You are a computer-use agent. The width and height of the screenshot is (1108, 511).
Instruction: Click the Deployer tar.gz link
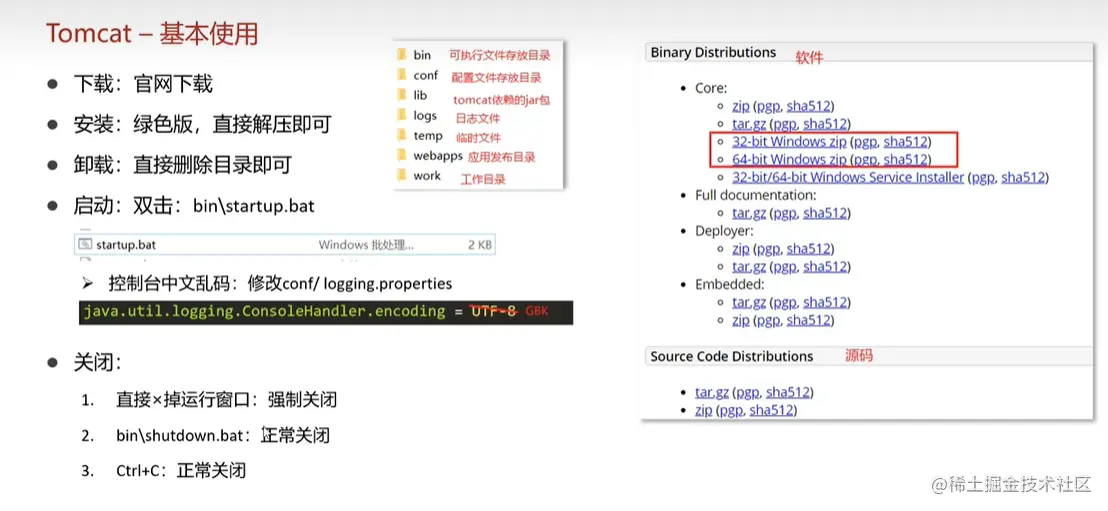[749, 266]
